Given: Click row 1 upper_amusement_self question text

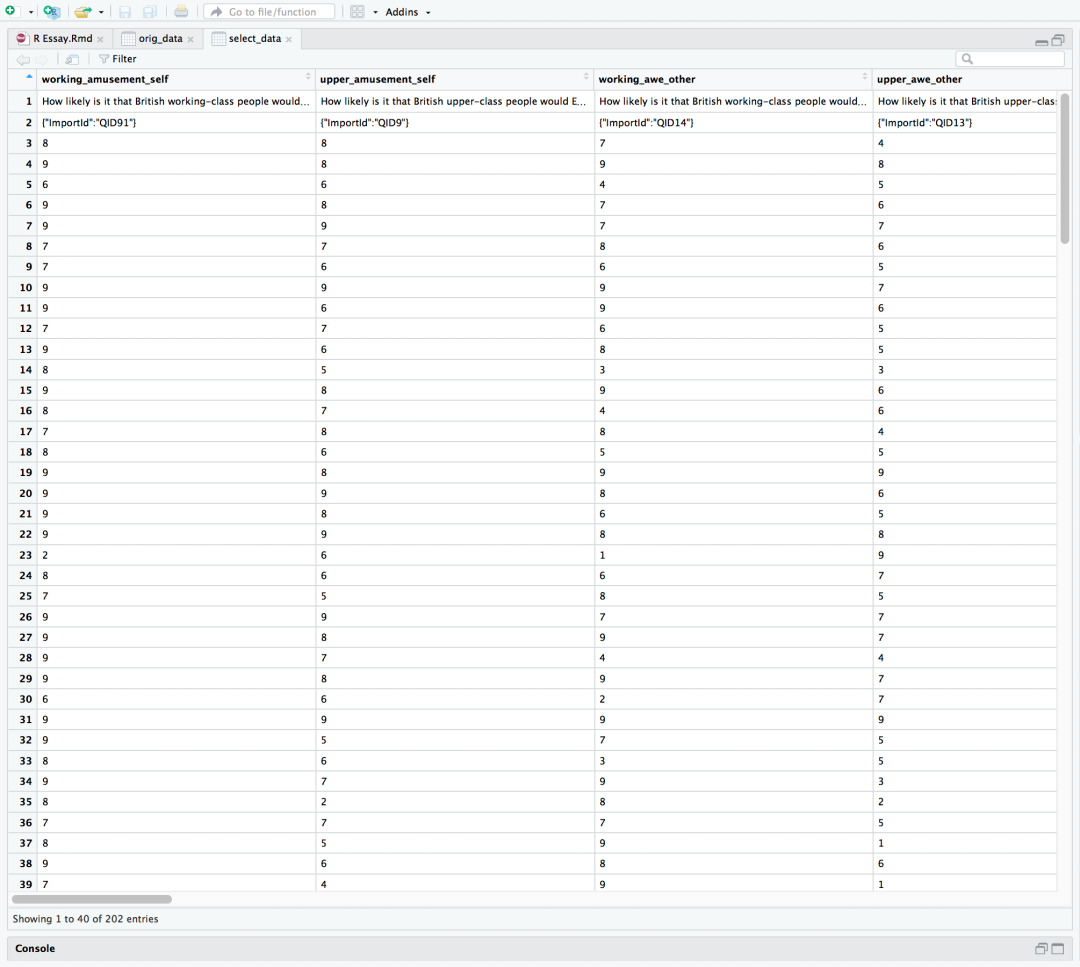Looking at the screenshot, I should coord(453,101).
